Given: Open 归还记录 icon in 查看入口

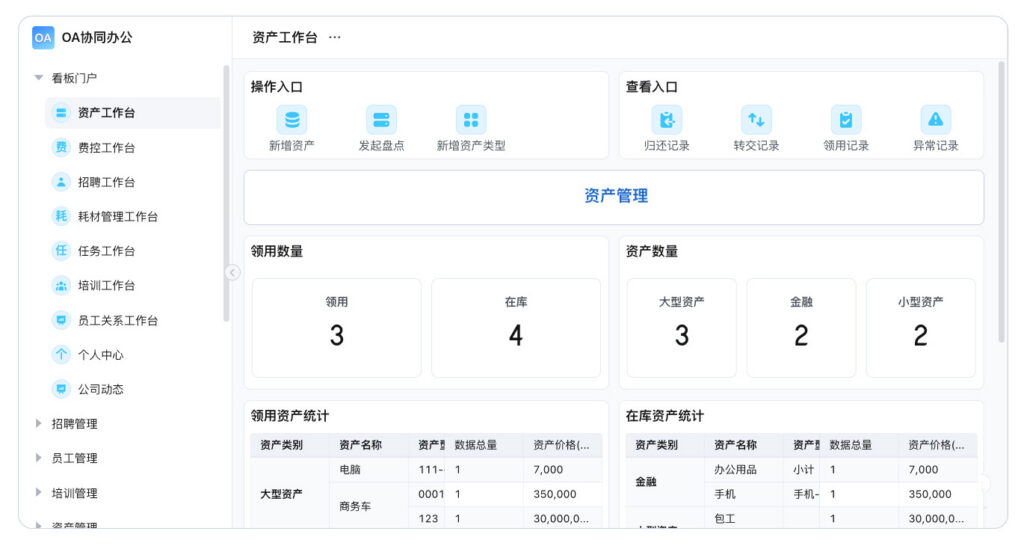Looking at the screenshot, I should click(667, 120).
